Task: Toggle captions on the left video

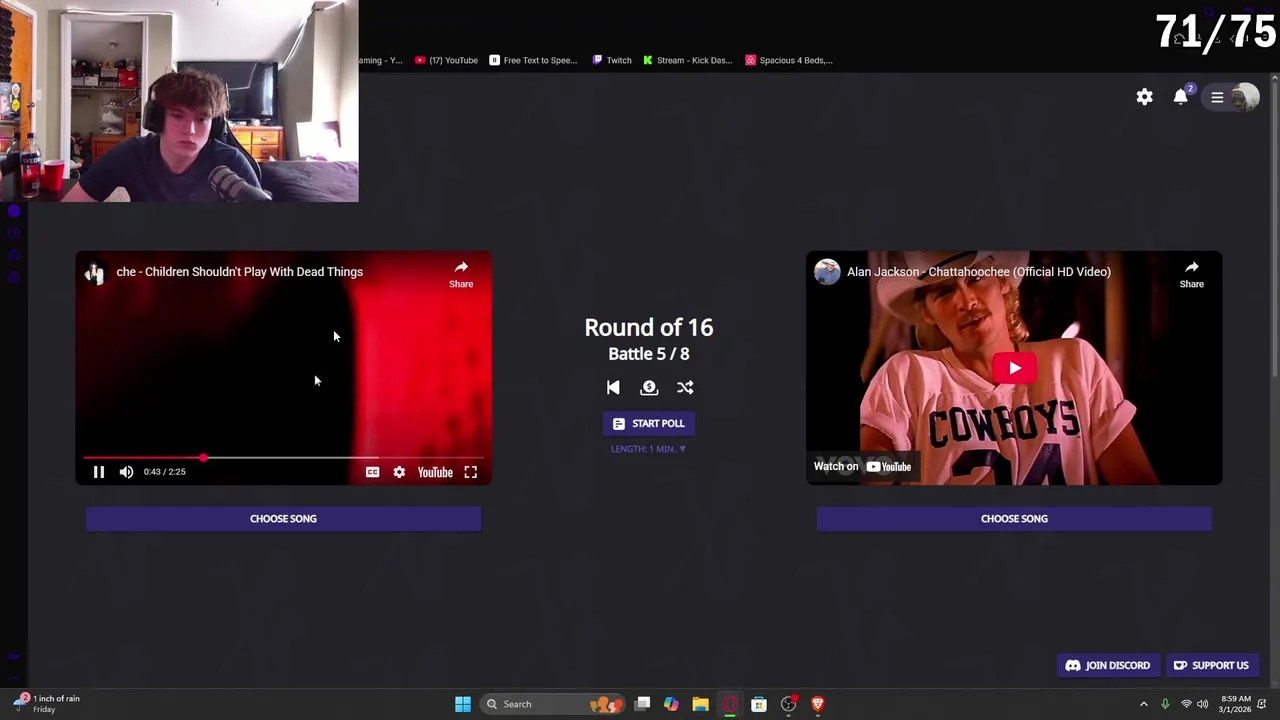Action: [x=372, y=472]
